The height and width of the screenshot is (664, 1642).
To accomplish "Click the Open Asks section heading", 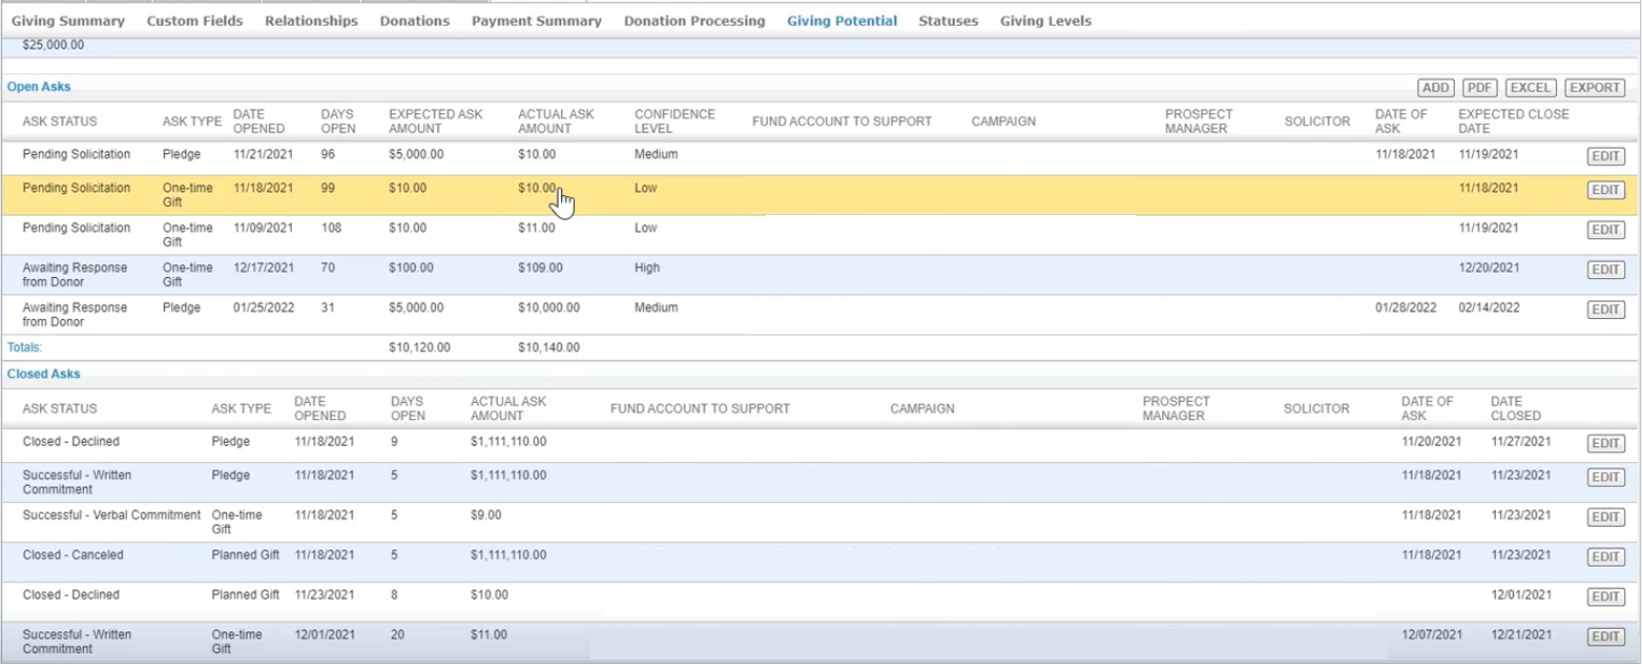I will tap(39, 87).
